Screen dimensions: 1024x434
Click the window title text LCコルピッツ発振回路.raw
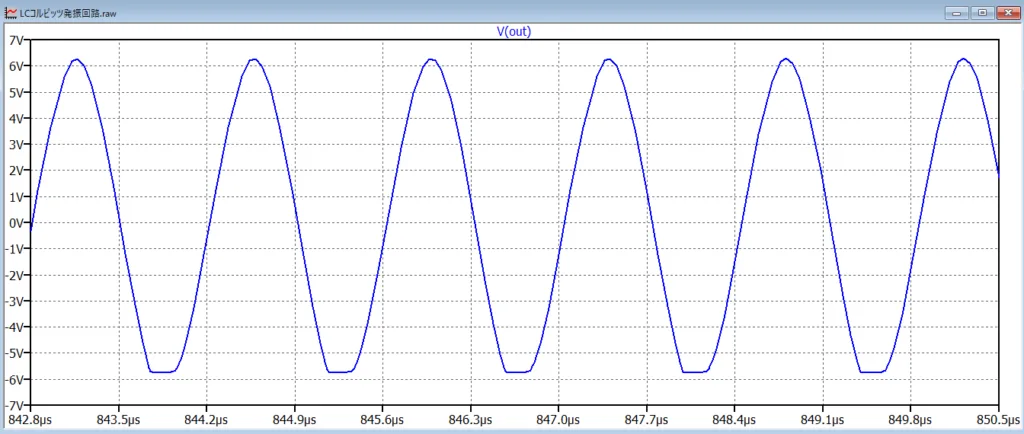tap(77, 13)
